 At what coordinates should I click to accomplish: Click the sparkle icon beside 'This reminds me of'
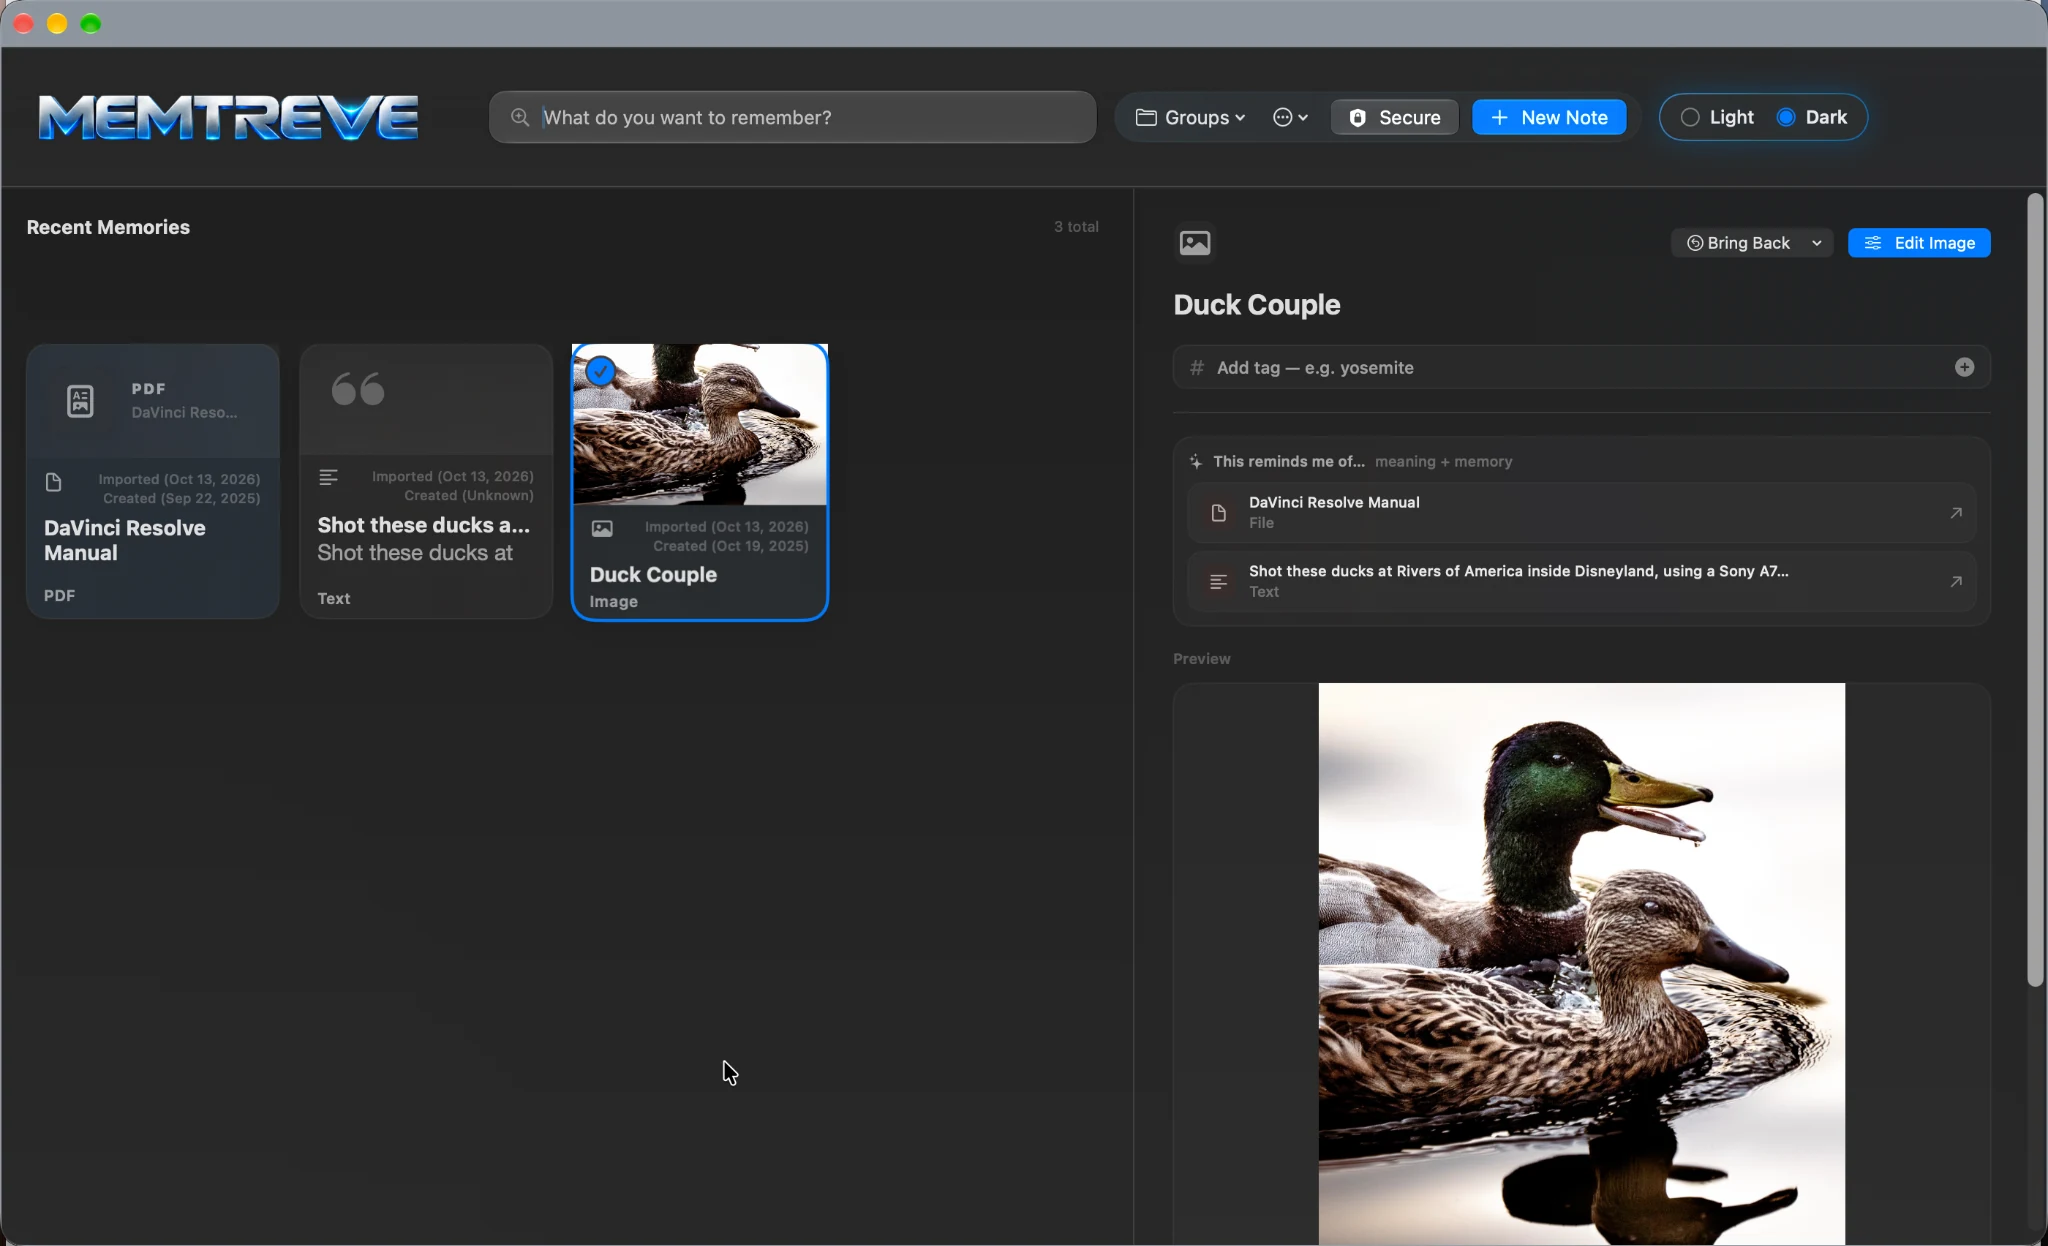coord(1196,462)
